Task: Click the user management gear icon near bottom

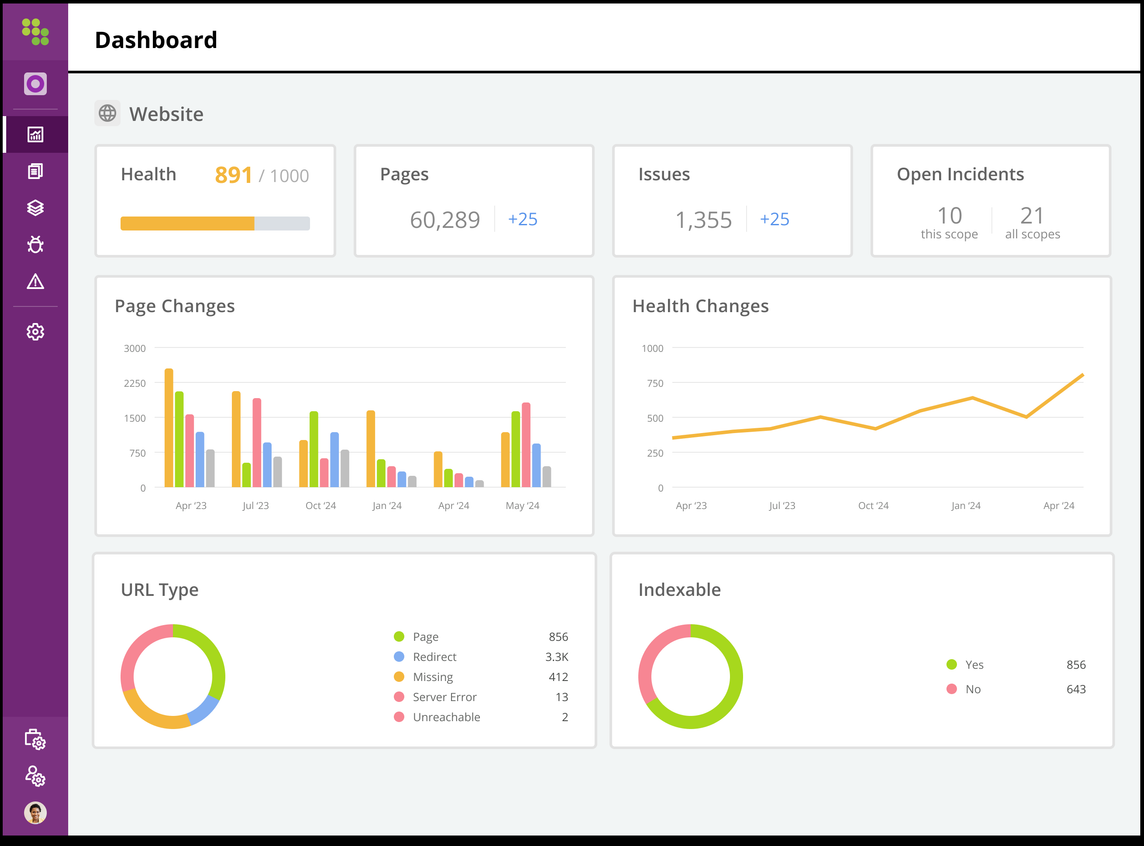Action: tap(34, 776)
